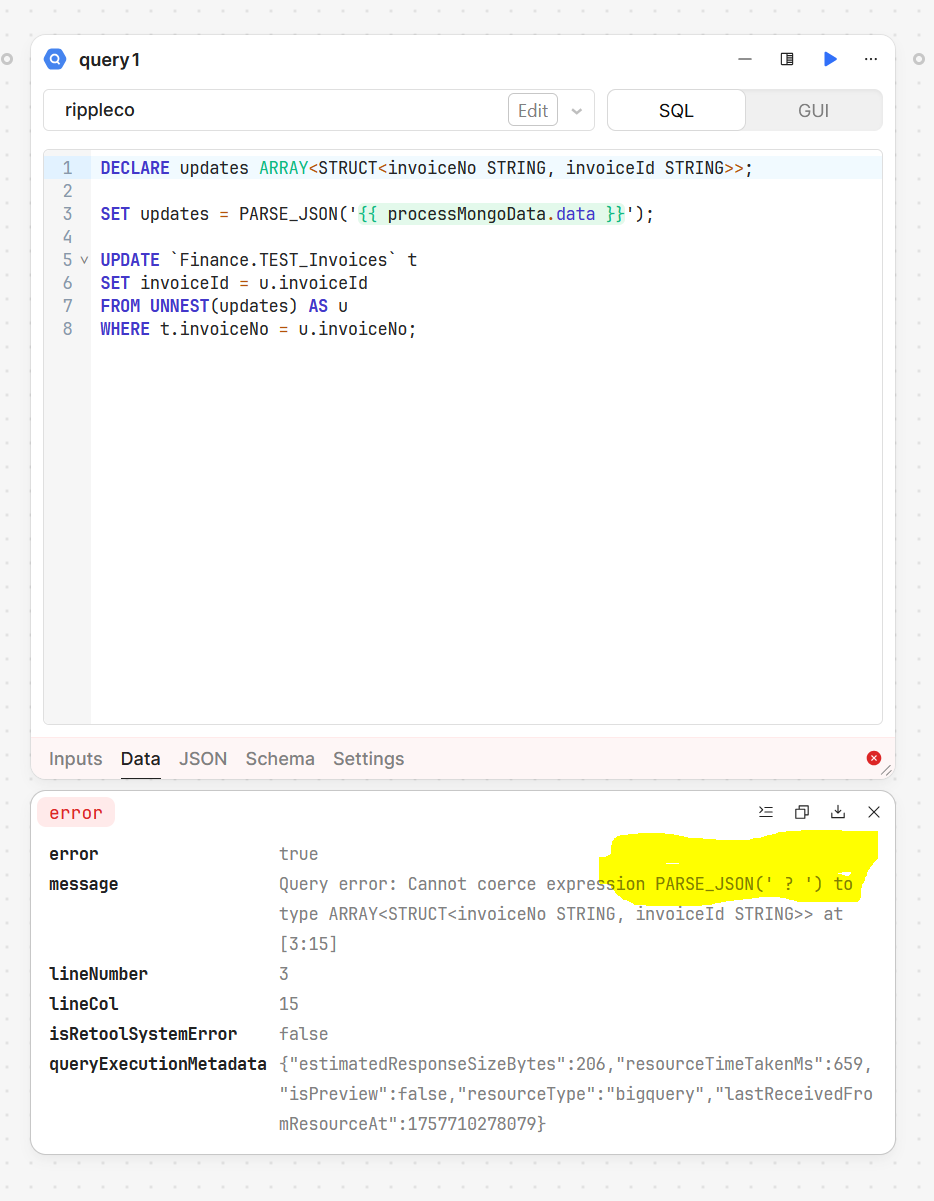Screen dimensions: 934x1201
Task: Switch query mode to SQL
Action: click(x=676, y=111)
